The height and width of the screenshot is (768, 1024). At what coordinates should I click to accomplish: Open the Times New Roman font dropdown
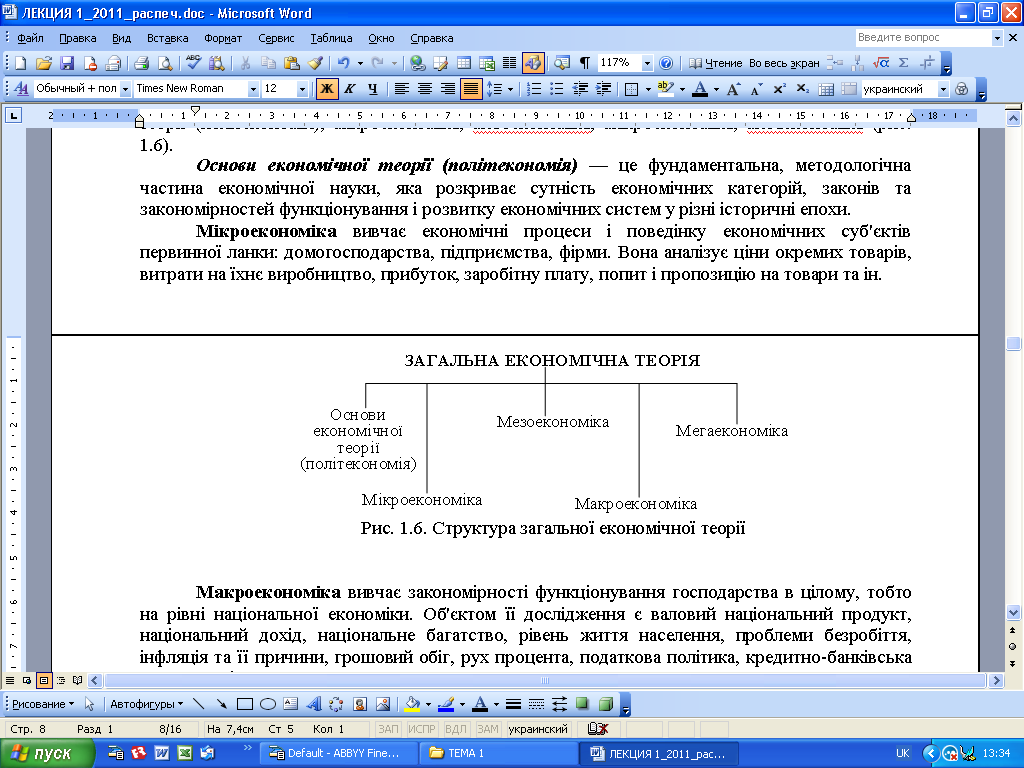pos(253,89)
